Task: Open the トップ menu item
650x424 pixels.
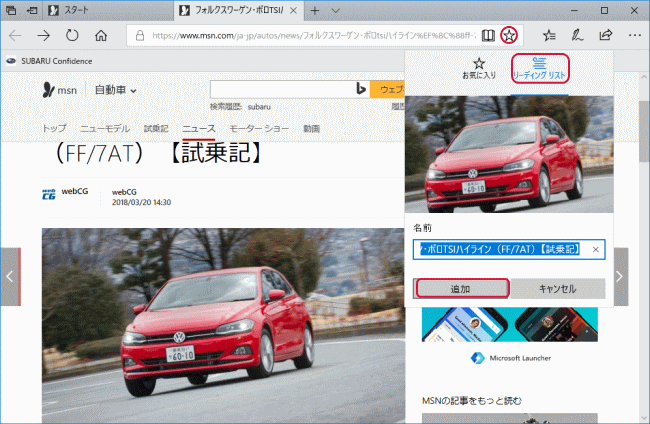Action: tap(54, 128)
